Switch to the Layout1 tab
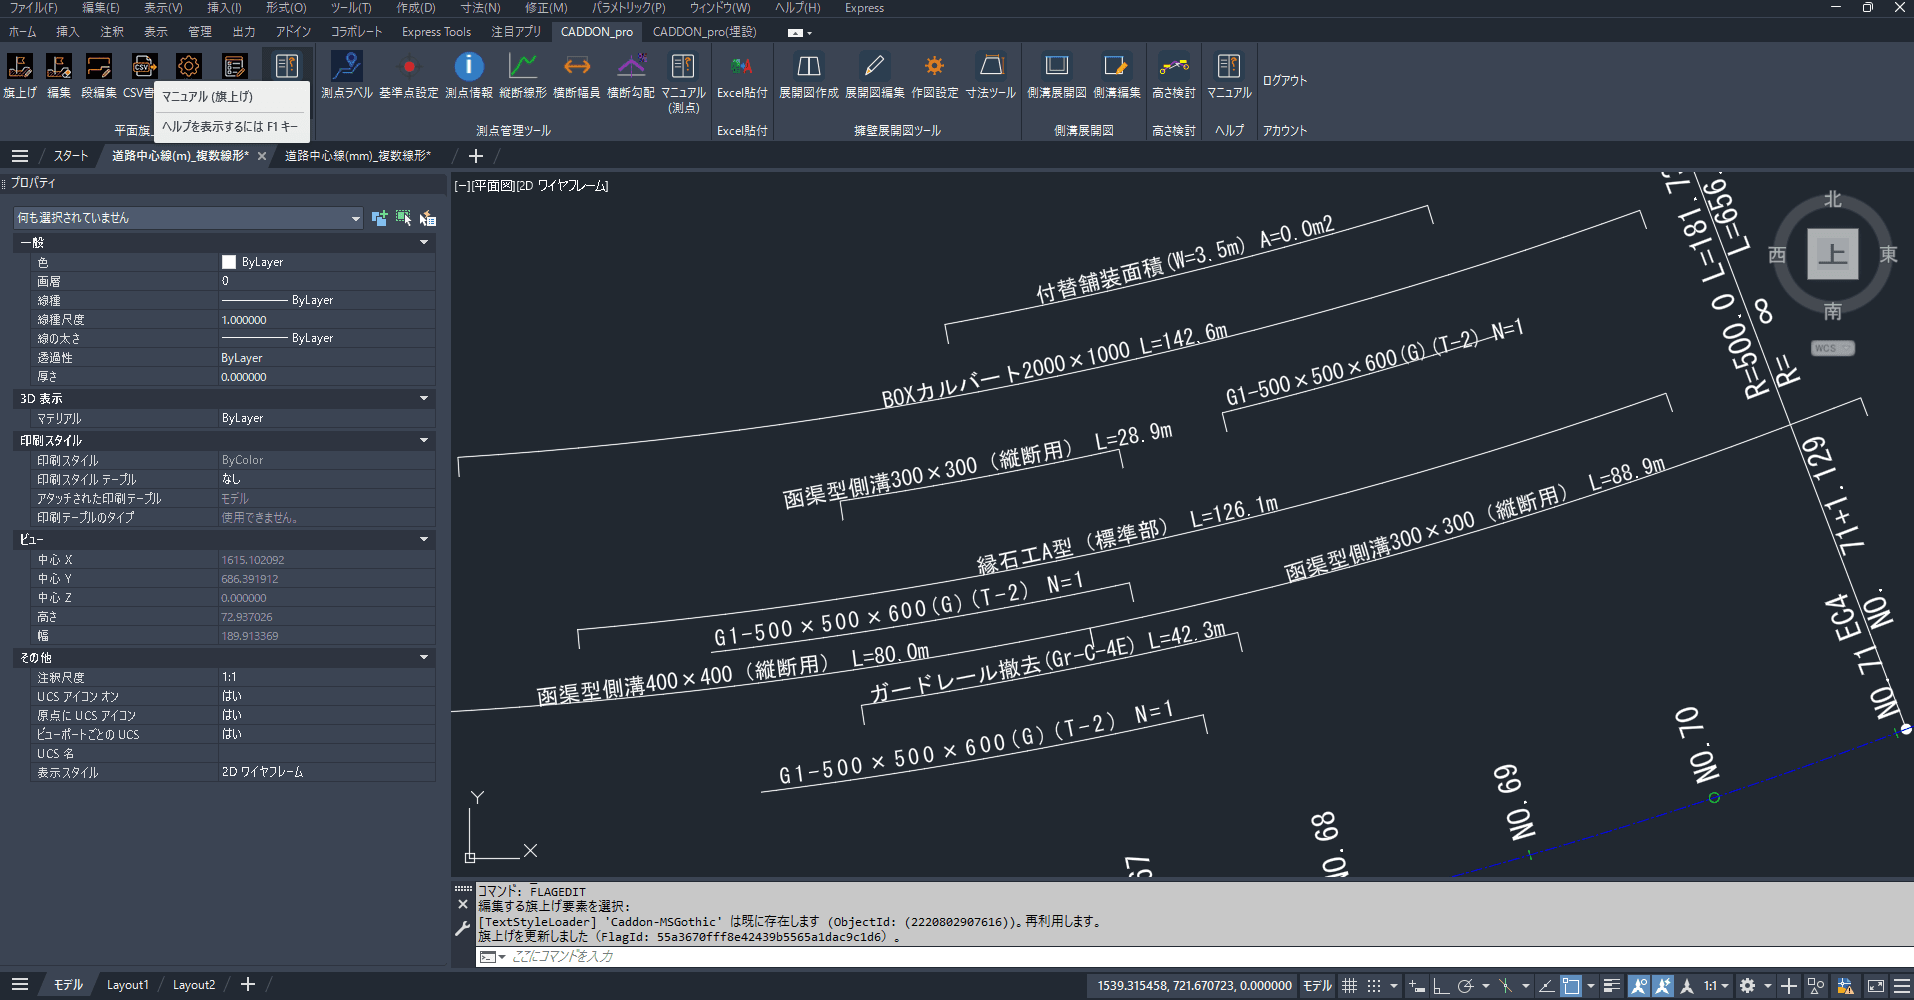 pyautogui.click(x=127, y=985)
